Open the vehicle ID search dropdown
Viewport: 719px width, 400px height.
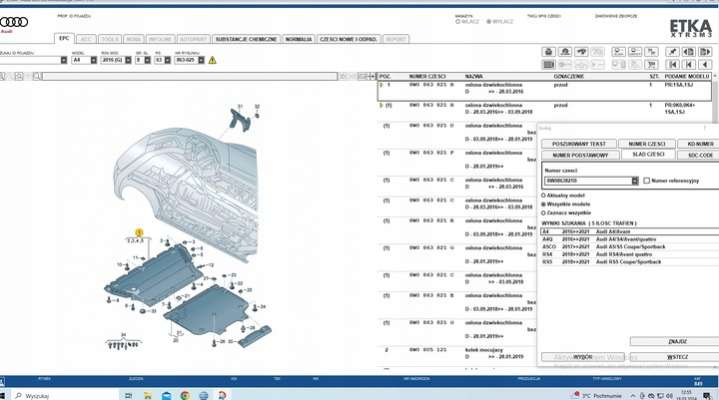pos(64,60)
